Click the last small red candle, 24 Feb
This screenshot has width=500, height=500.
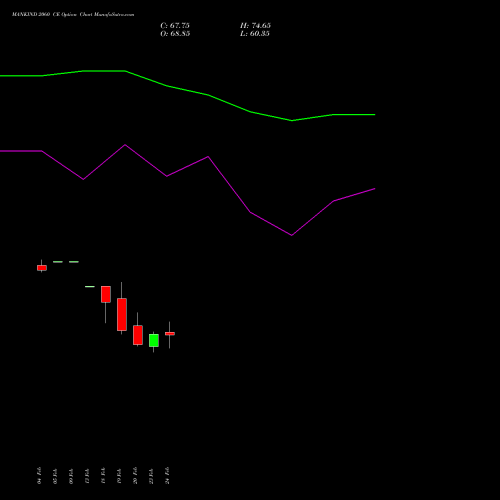[x=170, y=334]
